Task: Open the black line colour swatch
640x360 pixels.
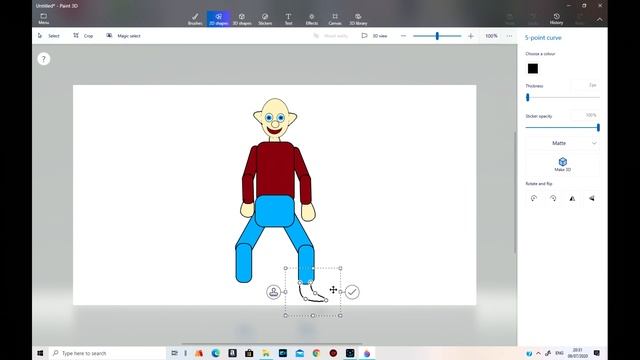Action: [x=533, y=69]
